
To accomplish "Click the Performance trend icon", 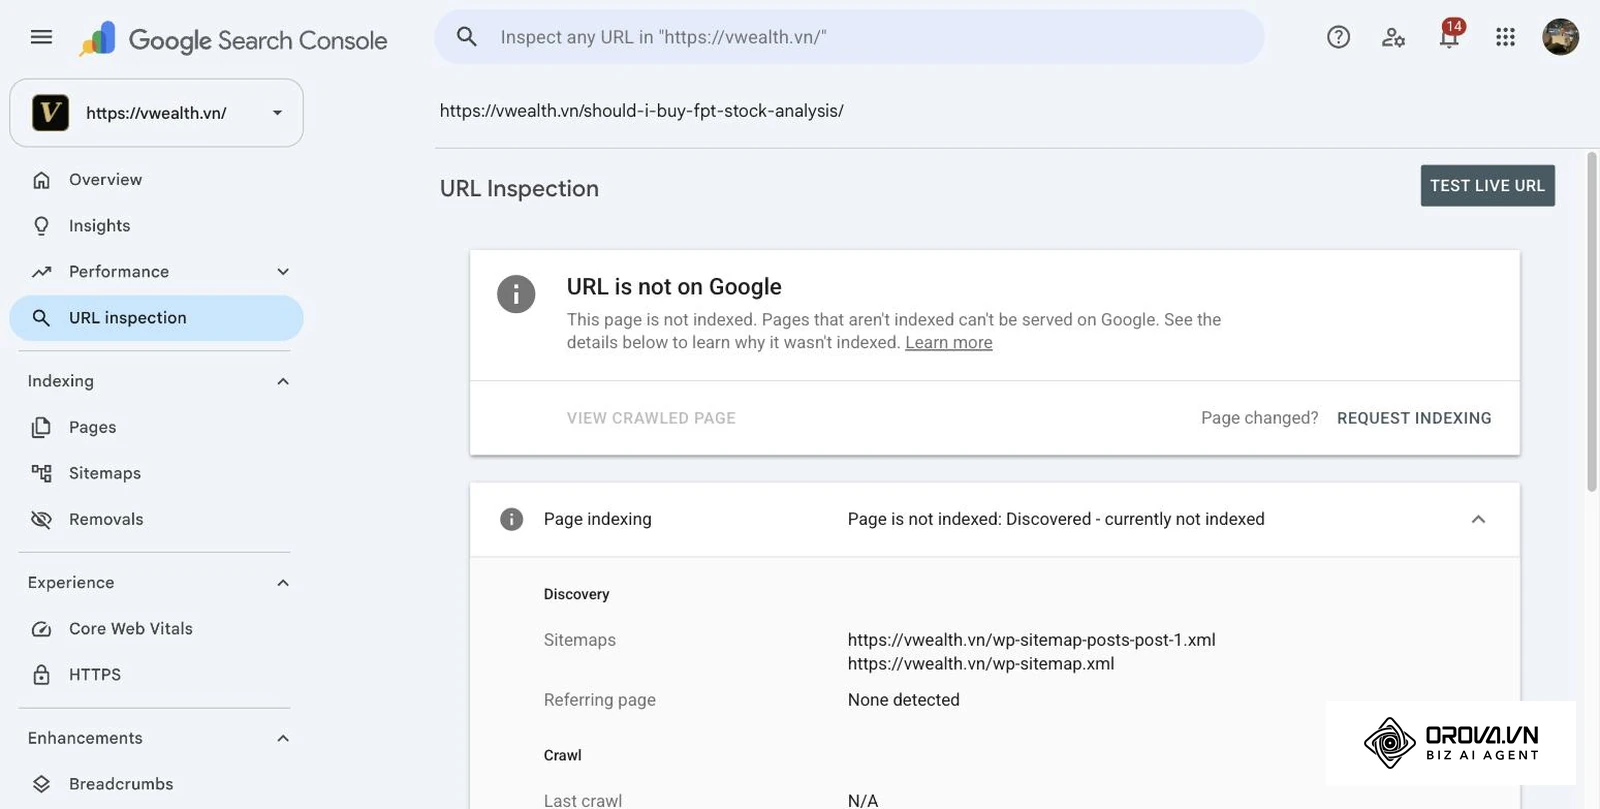I will coord(41,272).
